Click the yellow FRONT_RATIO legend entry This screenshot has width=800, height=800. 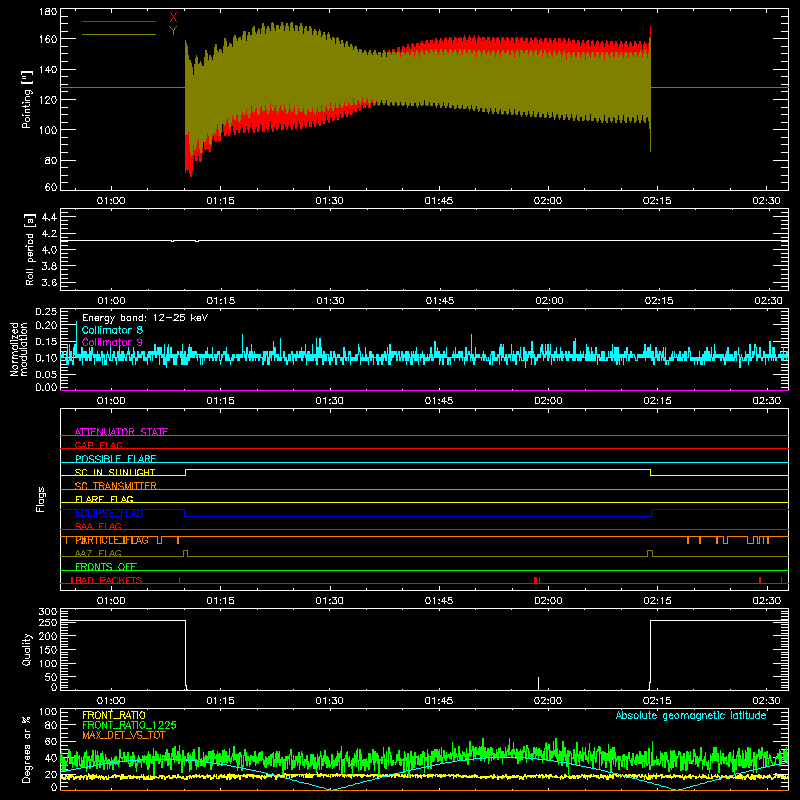[114, 715]
